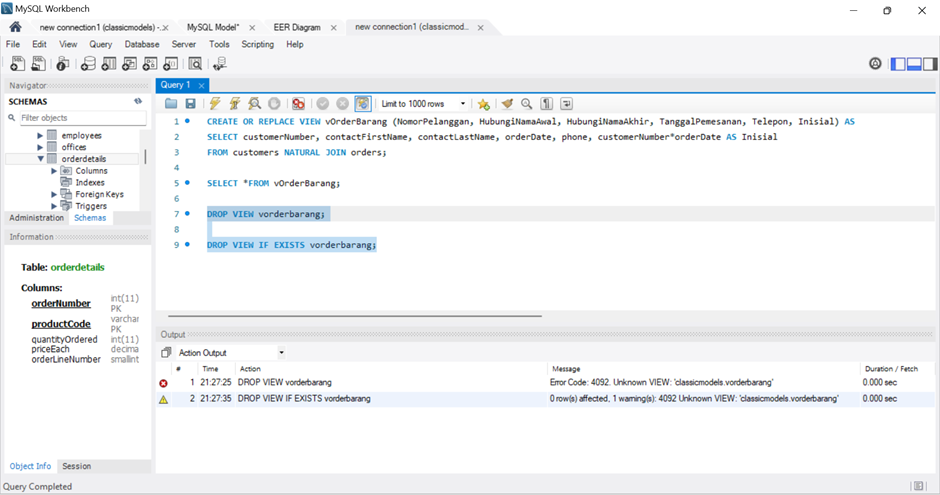Viewport: 940px width, 495px height.
Task: Rollback the current transaction
Action: pos(342,104)
